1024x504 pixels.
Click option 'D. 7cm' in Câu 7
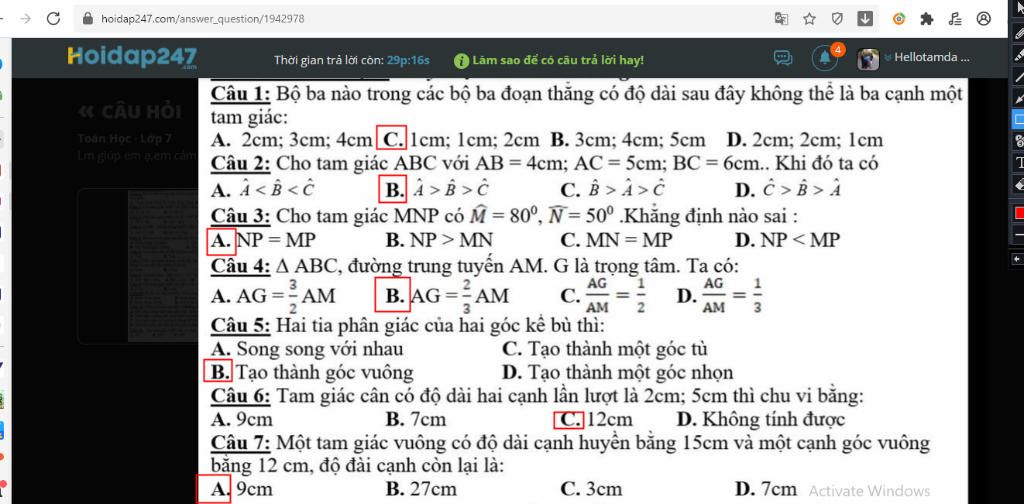766,489
